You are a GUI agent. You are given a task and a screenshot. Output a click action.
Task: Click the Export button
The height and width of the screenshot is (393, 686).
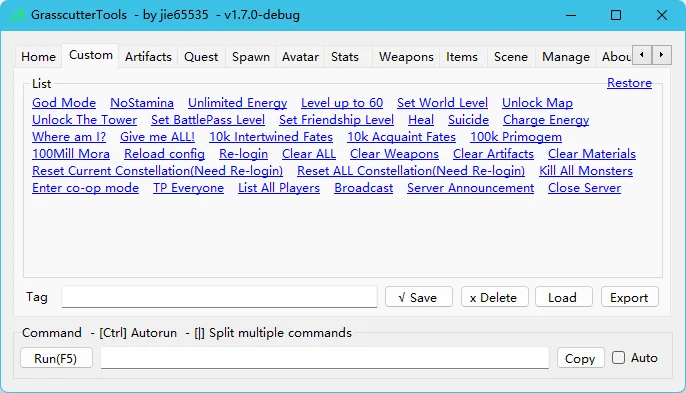630,297
